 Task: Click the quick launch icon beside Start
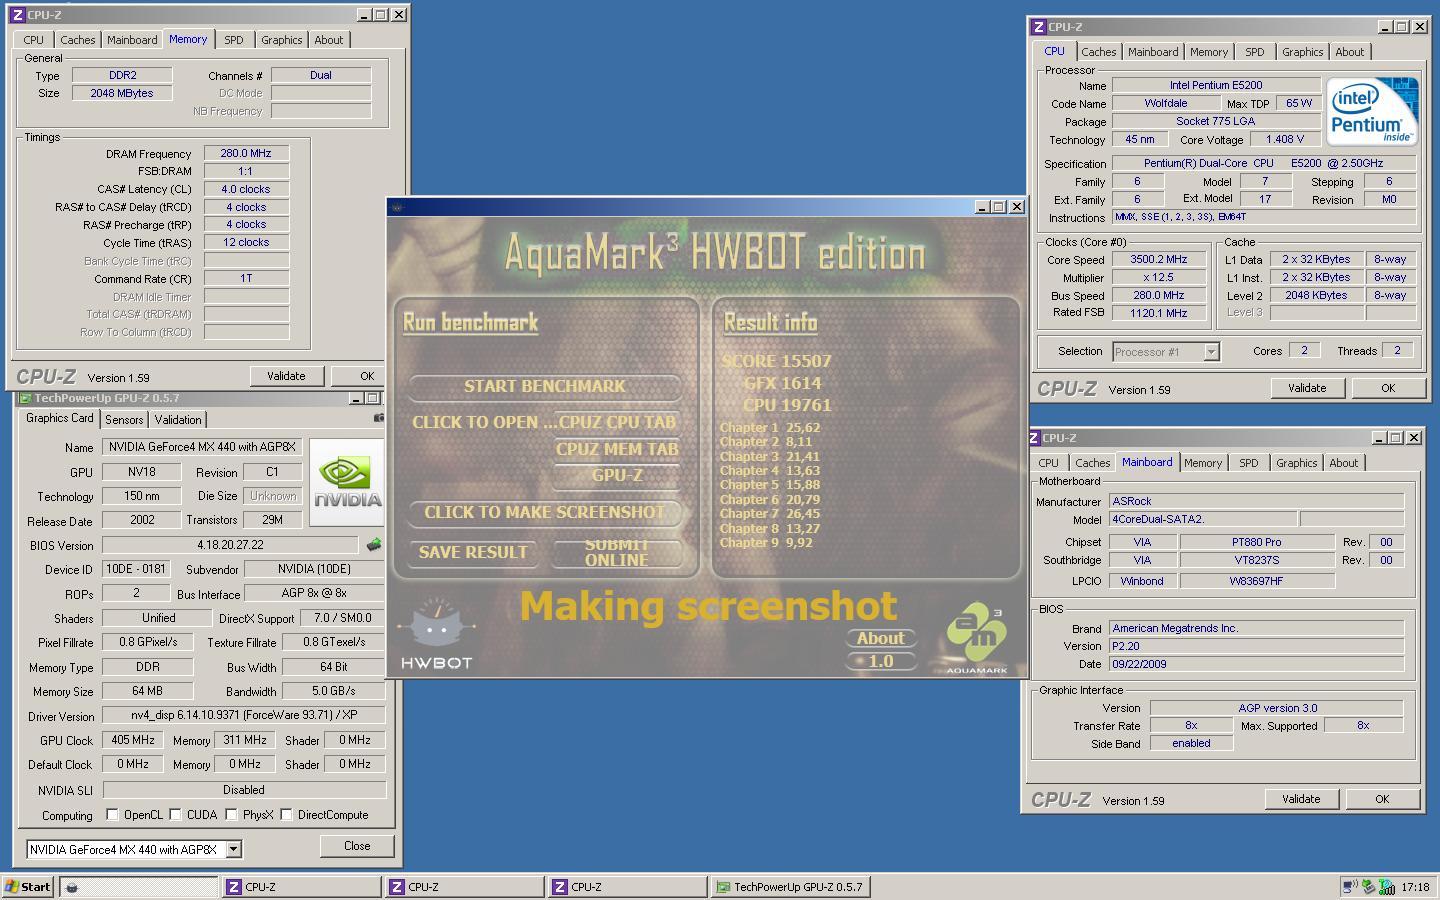click(72, 887)
